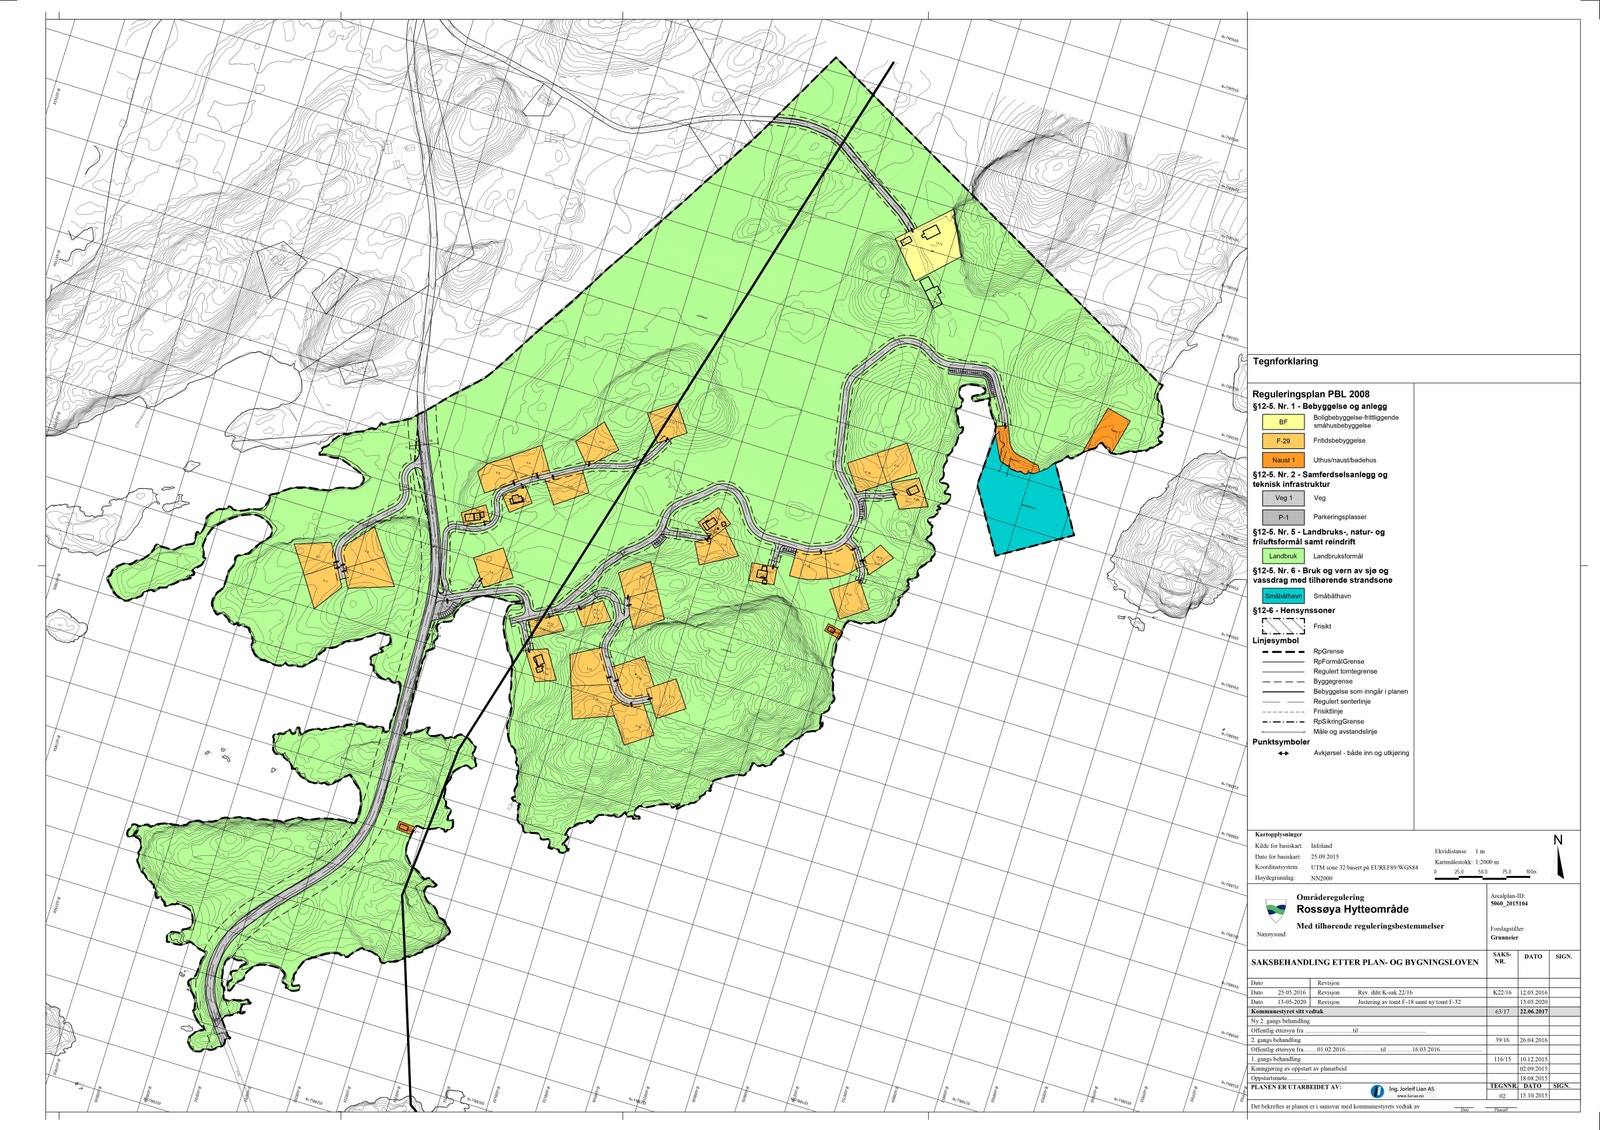Click the Frisikt hatched legend symbol

point(1283,626)
